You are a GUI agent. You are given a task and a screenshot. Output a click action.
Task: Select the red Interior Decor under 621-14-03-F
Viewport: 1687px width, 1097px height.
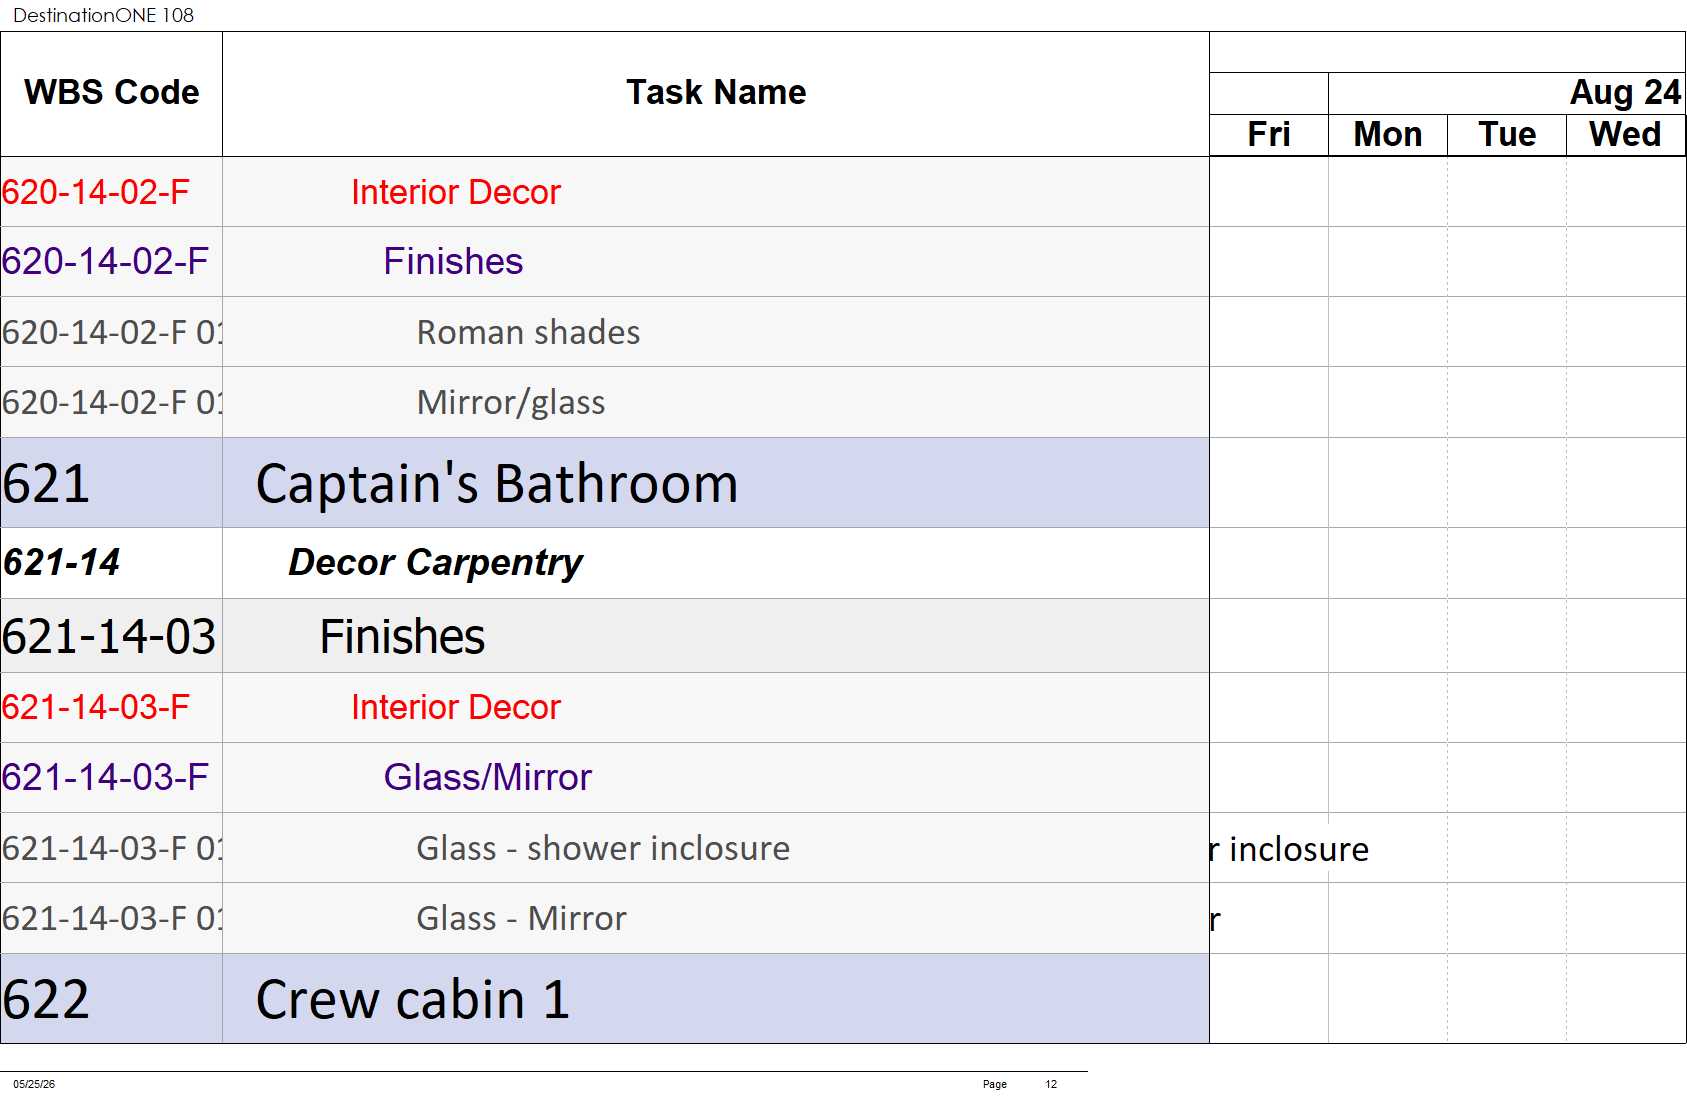[456, 707]
